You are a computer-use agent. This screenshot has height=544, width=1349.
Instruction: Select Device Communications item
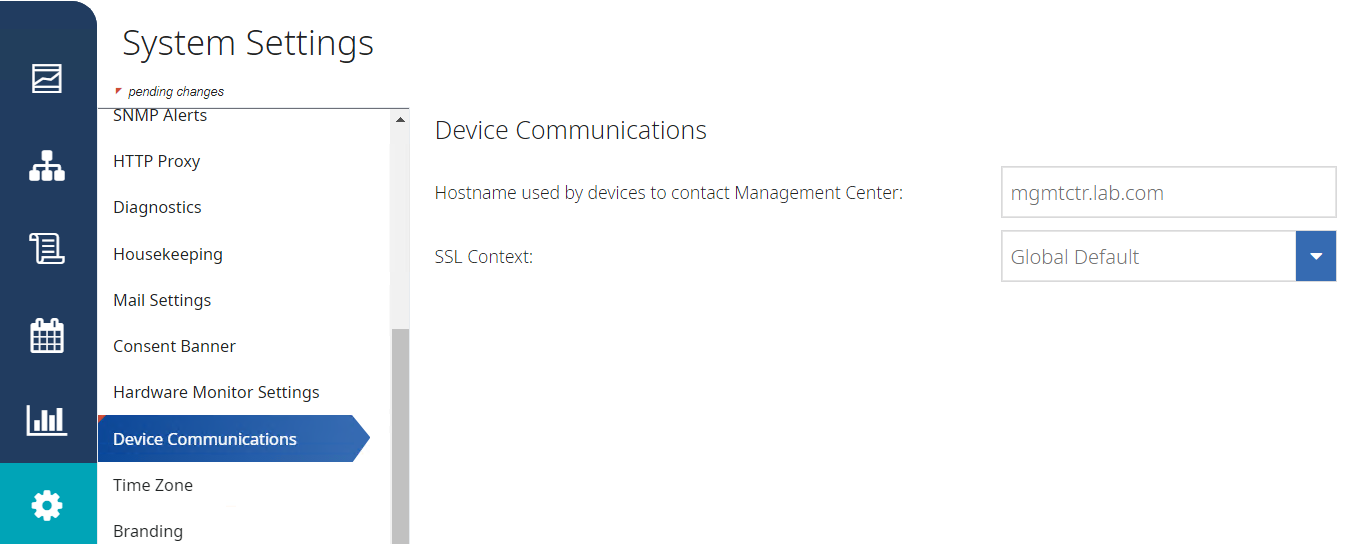[205, 439]
